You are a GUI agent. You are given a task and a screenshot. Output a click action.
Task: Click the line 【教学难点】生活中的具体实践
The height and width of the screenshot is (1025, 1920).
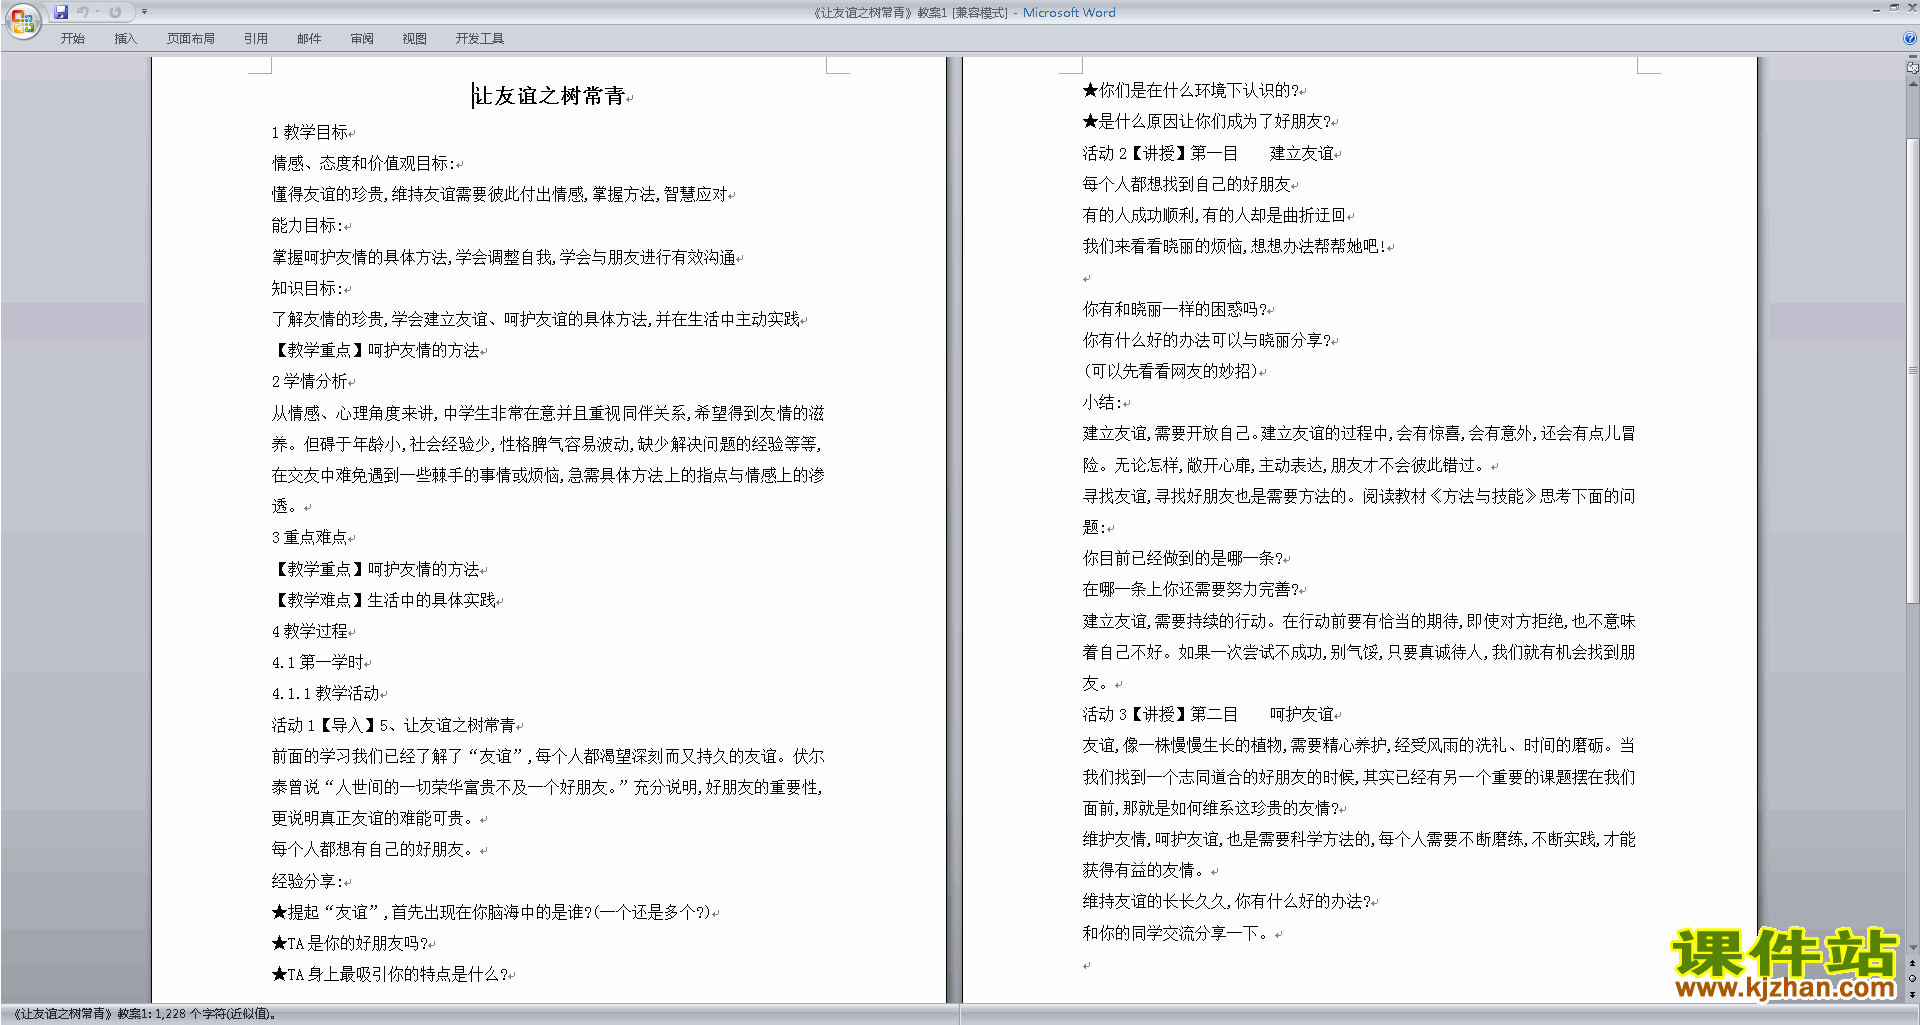pos(384,600)
